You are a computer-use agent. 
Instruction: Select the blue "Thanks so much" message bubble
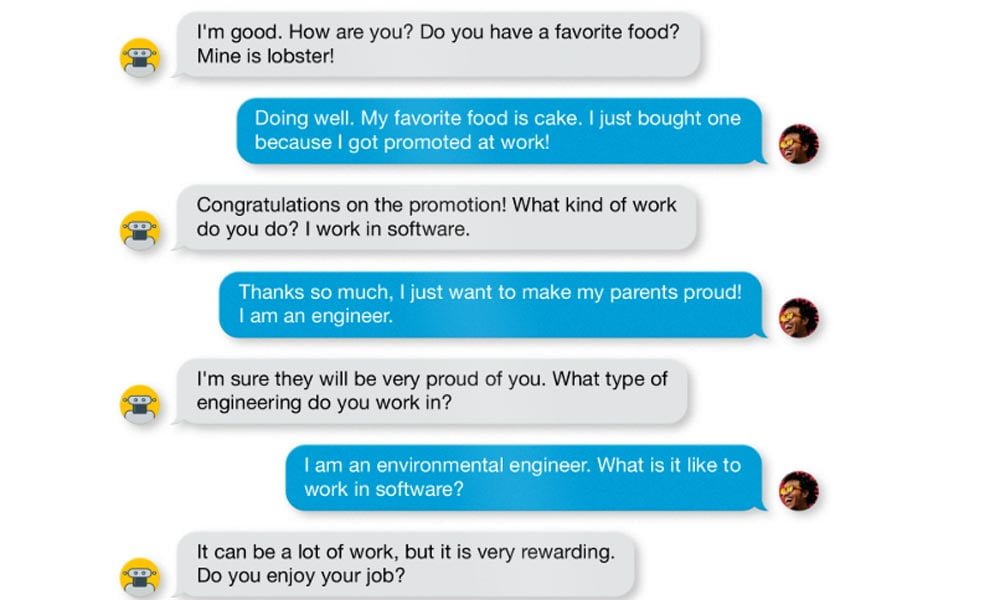490,304
